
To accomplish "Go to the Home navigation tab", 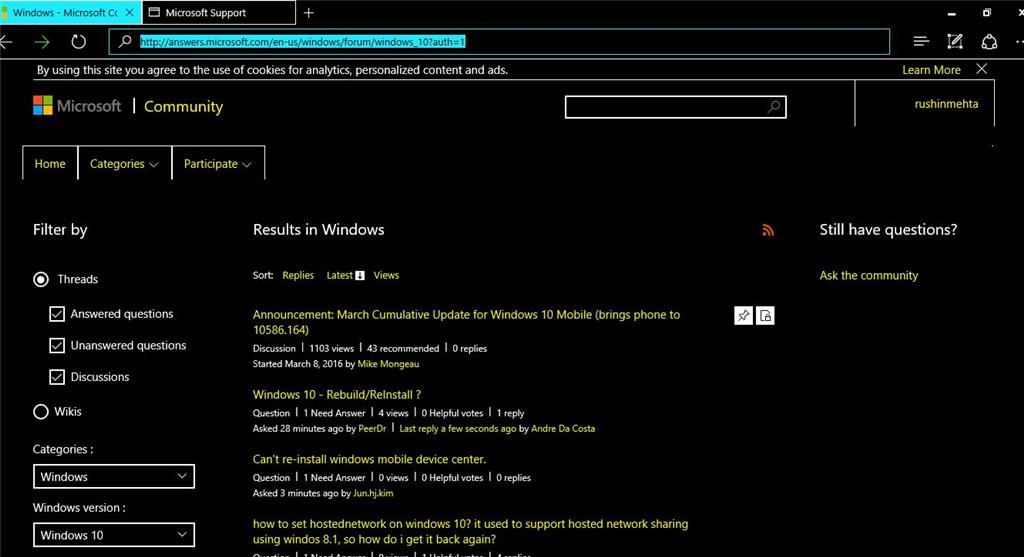I will (x=50, y=163).
